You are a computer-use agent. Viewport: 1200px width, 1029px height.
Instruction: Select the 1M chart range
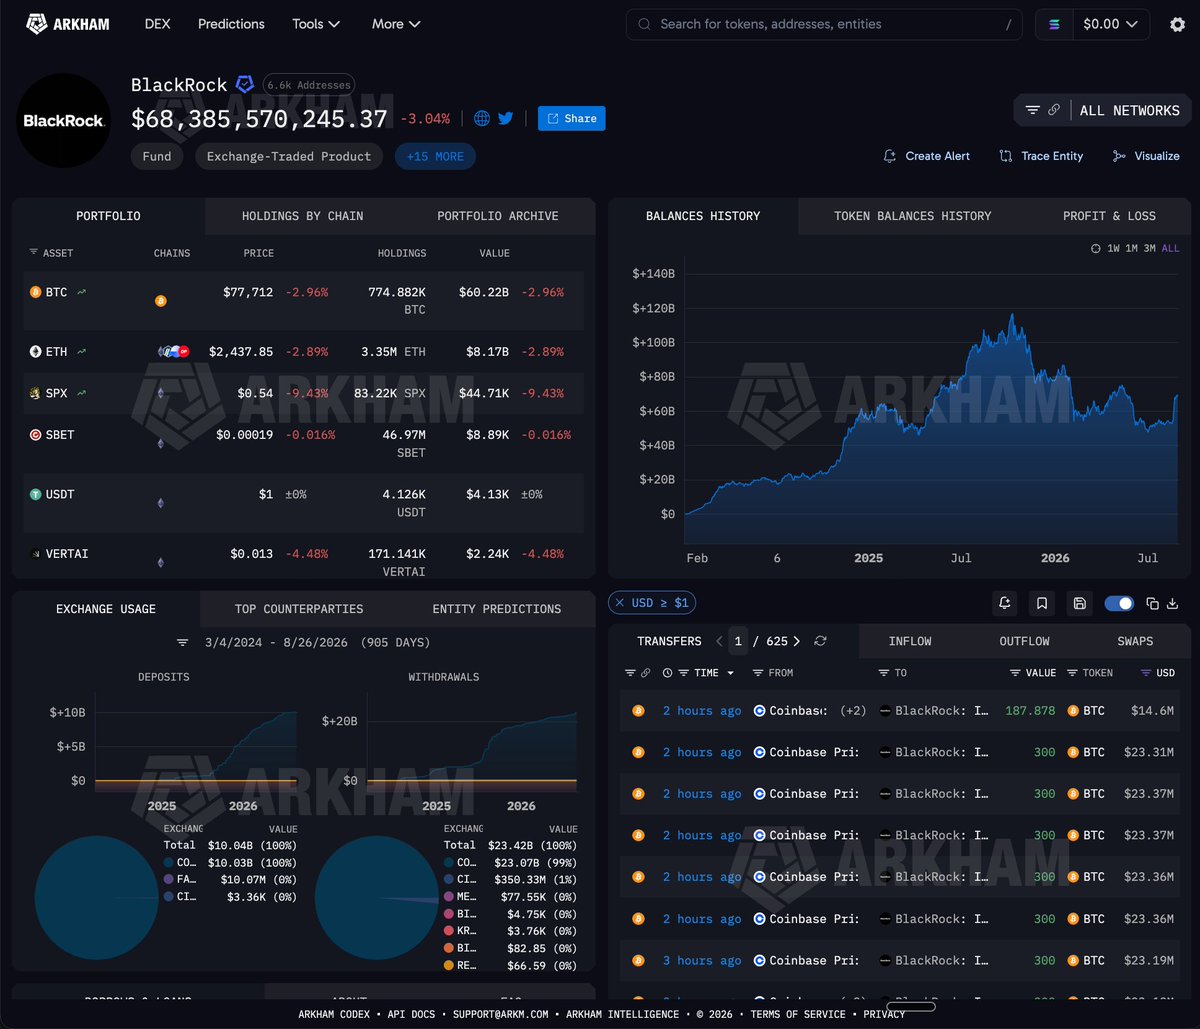[1131, 248]
